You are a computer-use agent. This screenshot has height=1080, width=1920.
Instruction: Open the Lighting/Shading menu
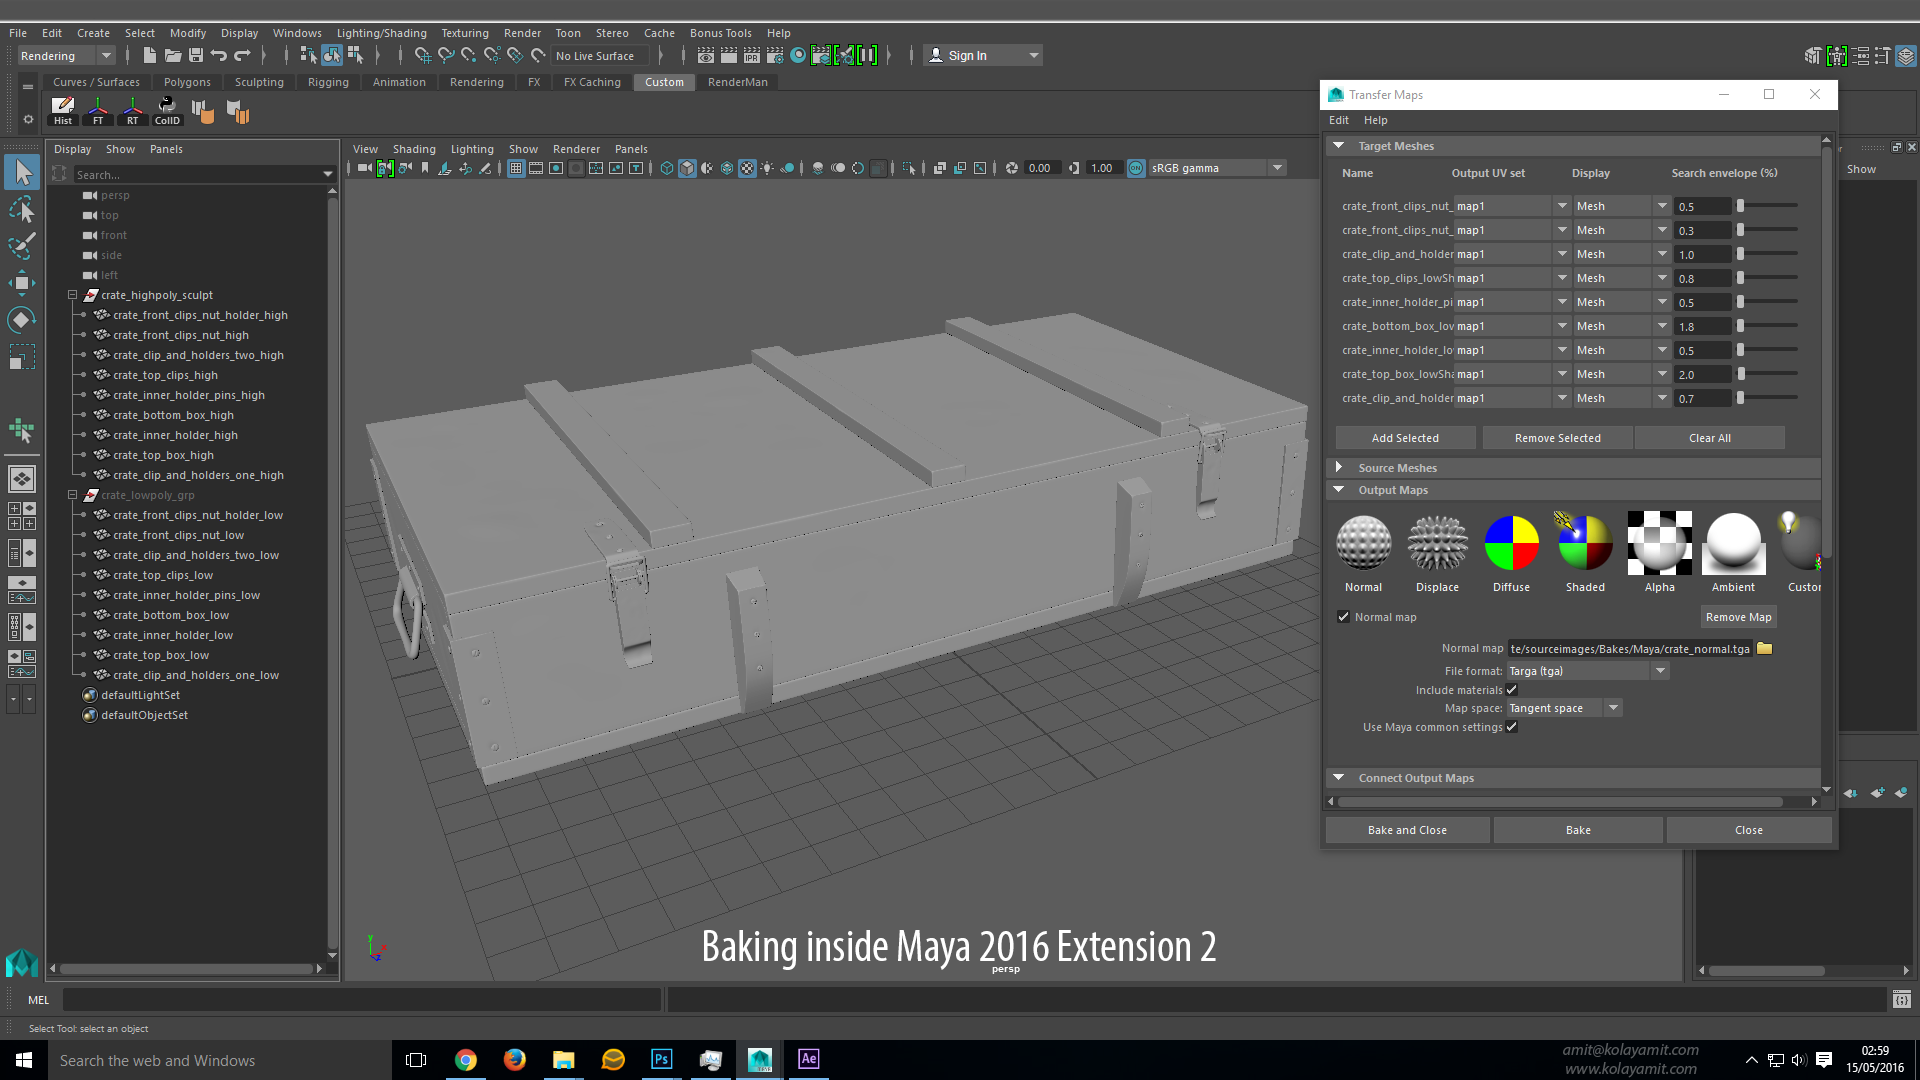click(381, 33)
